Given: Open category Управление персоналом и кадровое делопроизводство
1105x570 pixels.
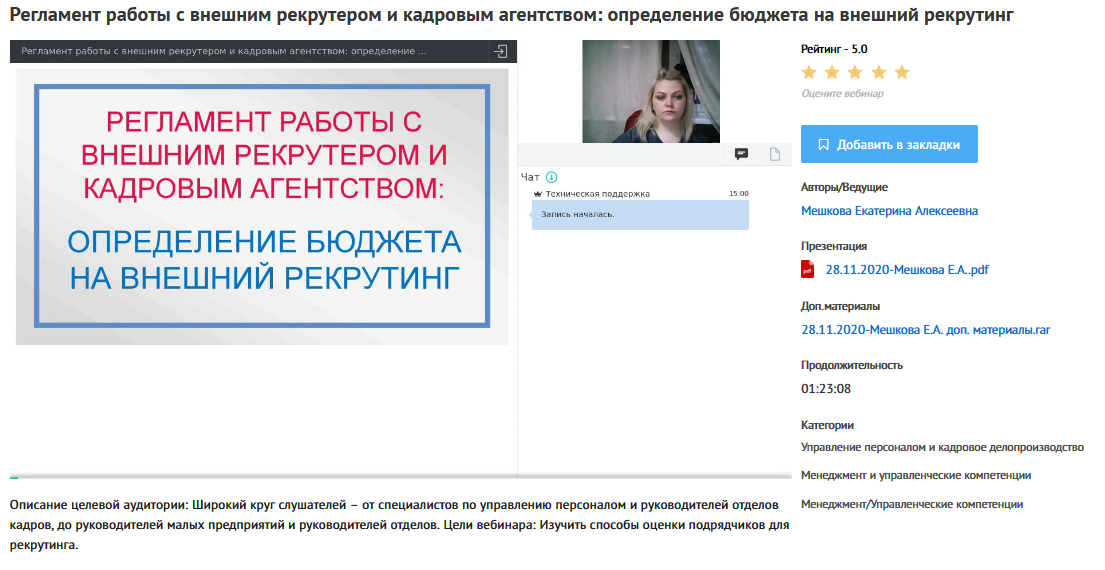Looking at the screenshot, I should (942, 448).
